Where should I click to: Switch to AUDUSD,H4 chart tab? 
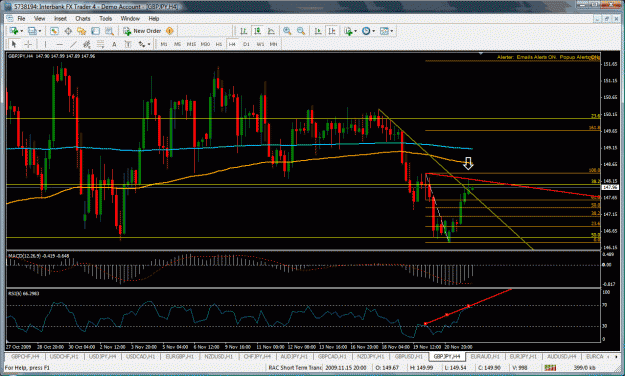(562, 356)
